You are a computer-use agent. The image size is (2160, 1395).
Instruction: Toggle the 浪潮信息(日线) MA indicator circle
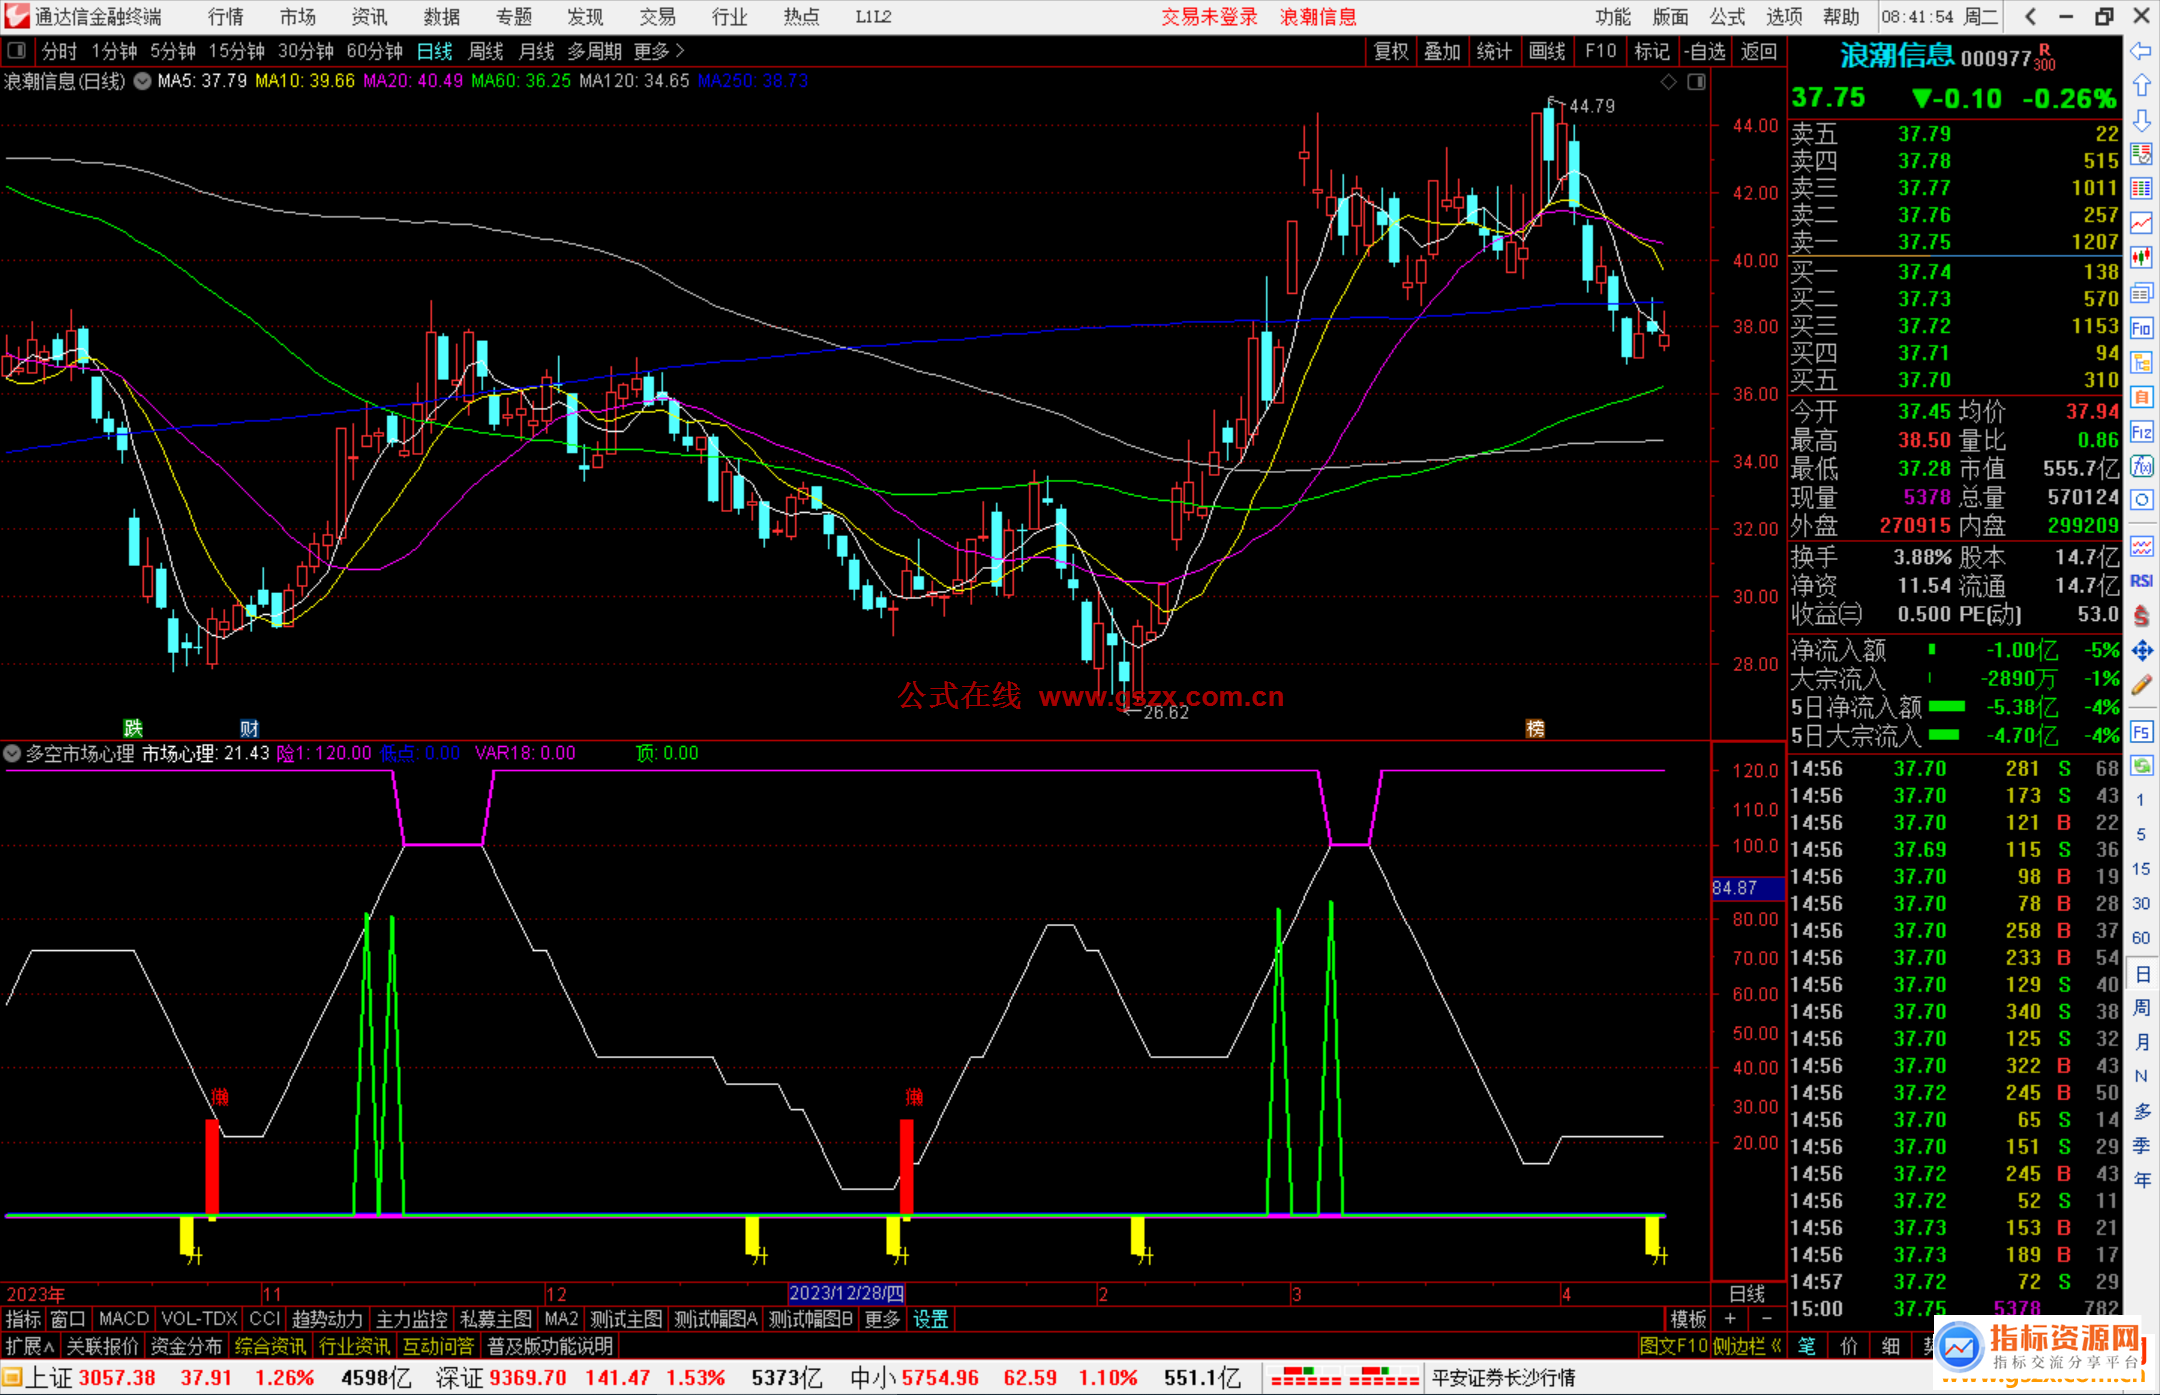(143, 81)
